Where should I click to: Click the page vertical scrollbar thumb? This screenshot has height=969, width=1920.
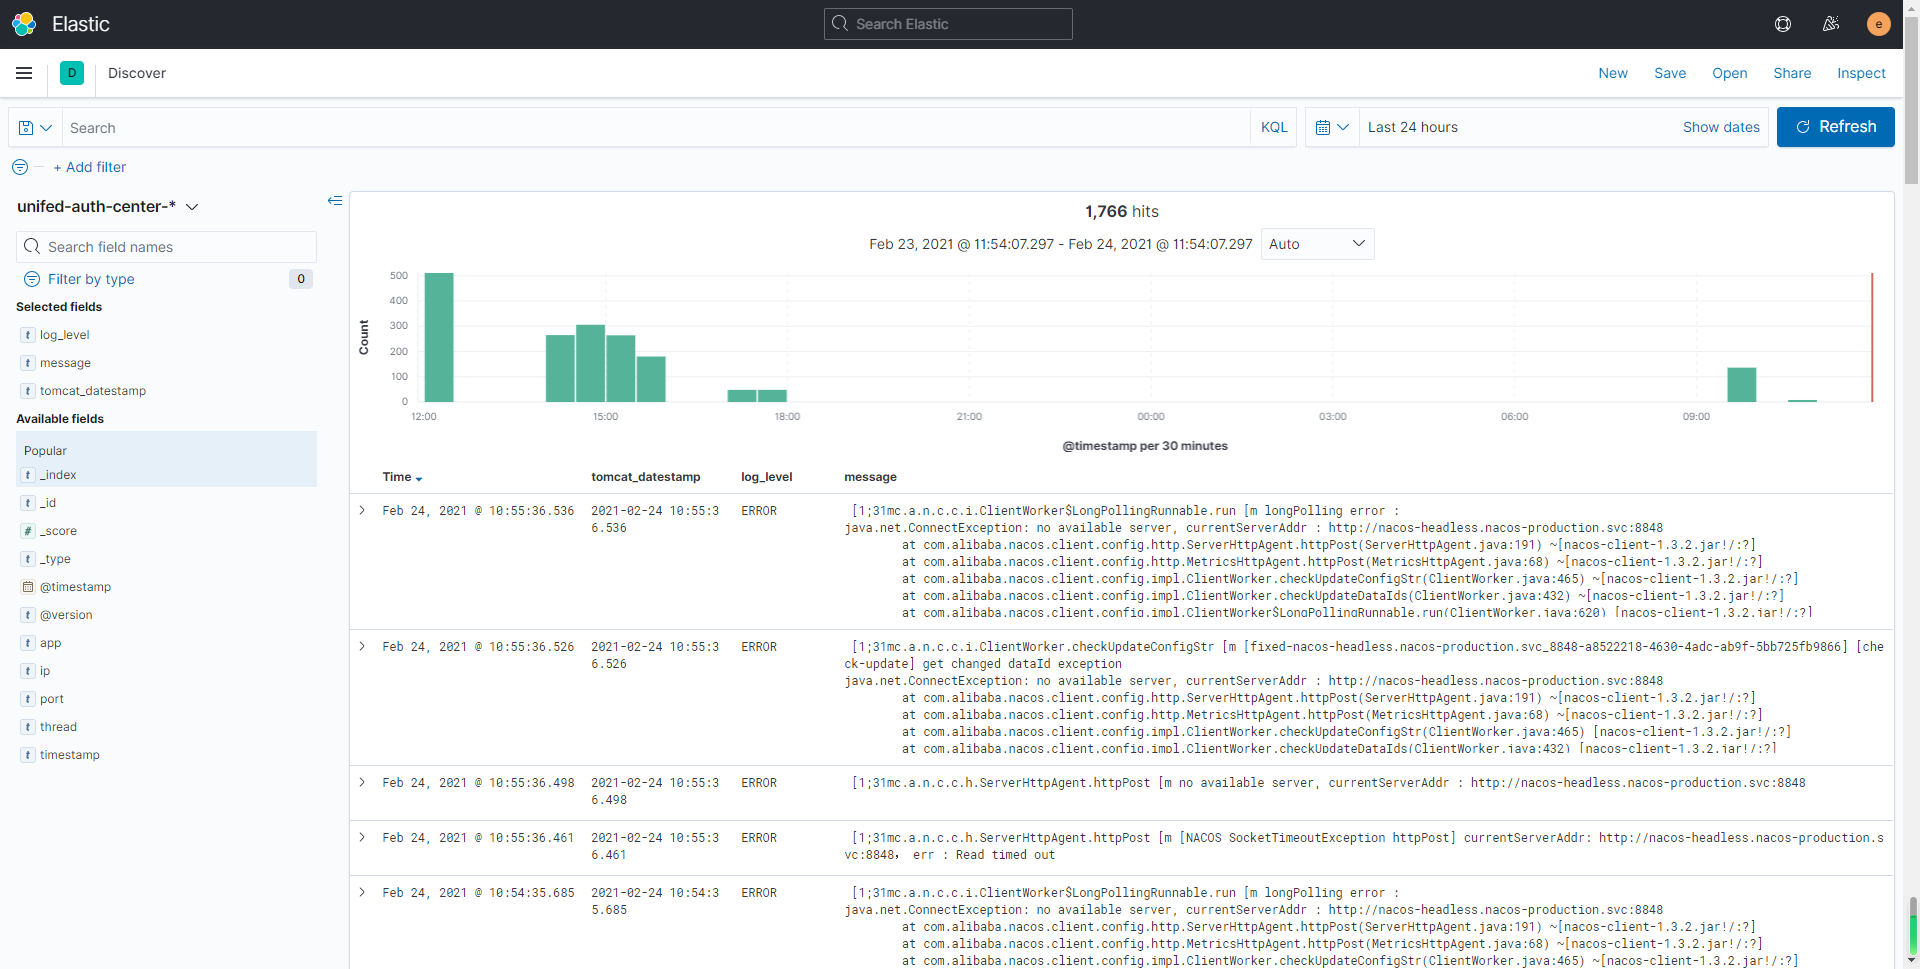click(1911, 98)
